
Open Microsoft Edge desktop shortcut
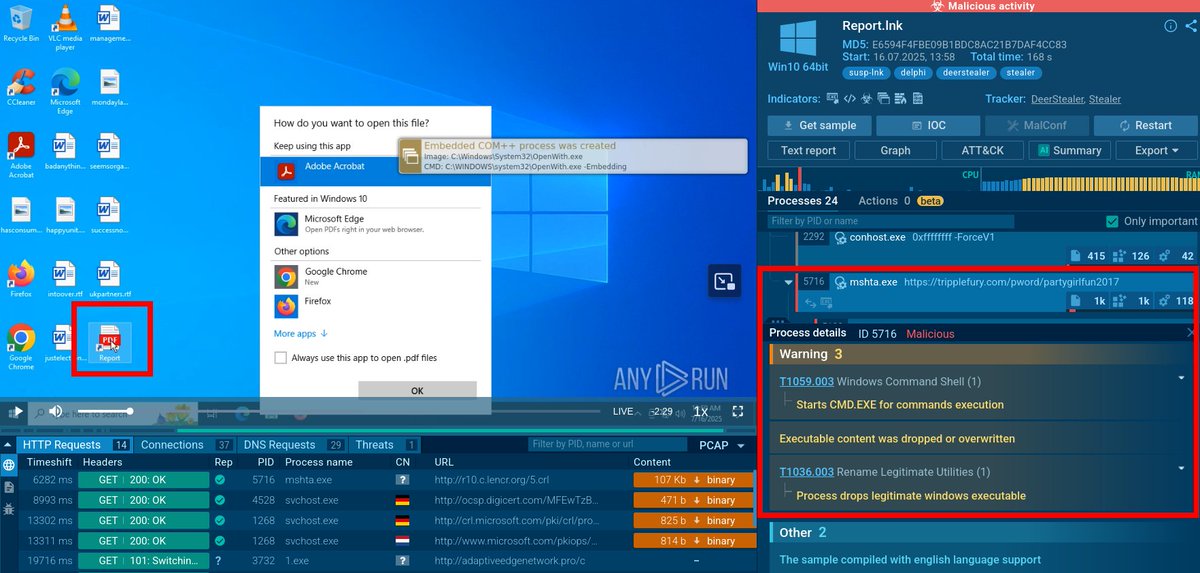[x=65, y=91]
